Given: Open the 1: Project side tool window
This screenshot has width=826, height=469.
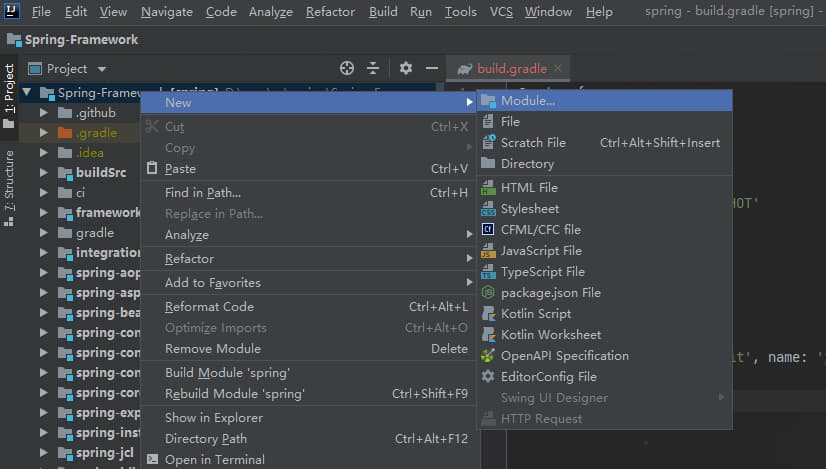Looking at the screenshot, I should click(x=9, y=96).
